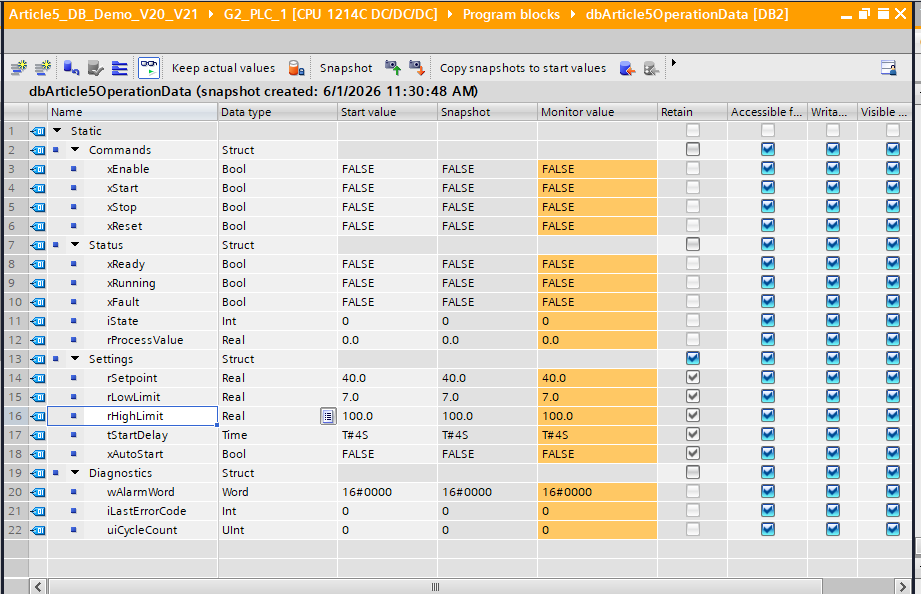921x594 pixels.
Task: Toggle Writable checkbox for xStart row
Action: click(833, 187)
